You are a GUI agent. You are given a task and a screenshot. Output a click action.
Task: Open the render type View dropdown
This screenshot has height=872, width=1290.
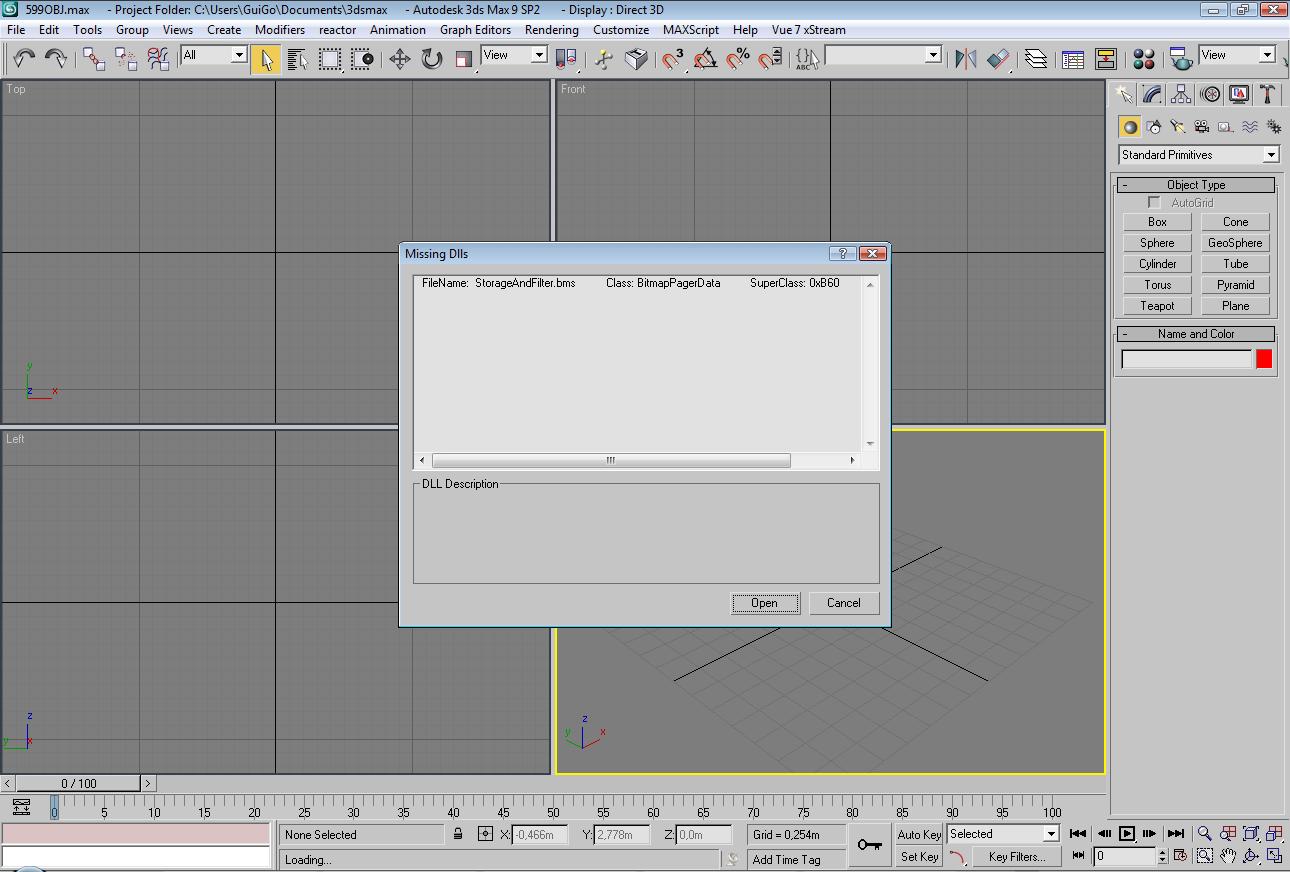coord(1238,55)
